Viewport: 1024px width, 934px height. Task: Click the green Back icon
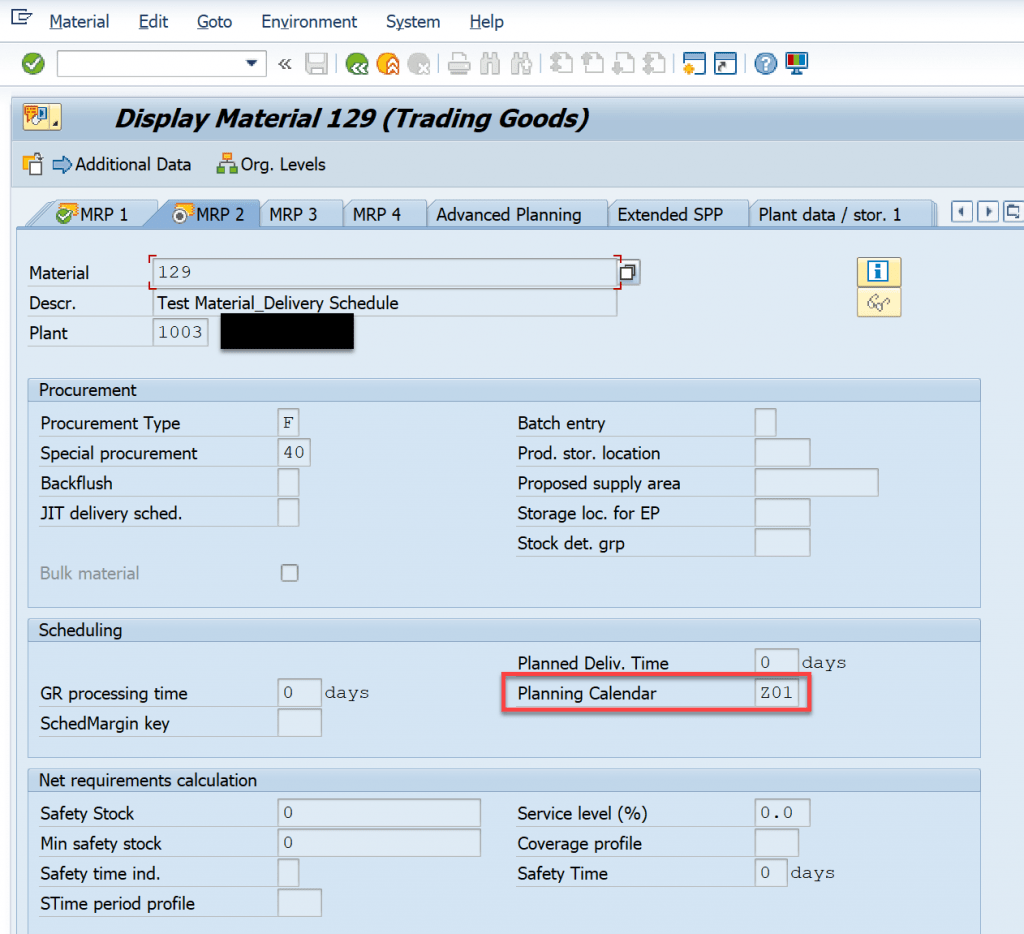click(x=357, y=64)
